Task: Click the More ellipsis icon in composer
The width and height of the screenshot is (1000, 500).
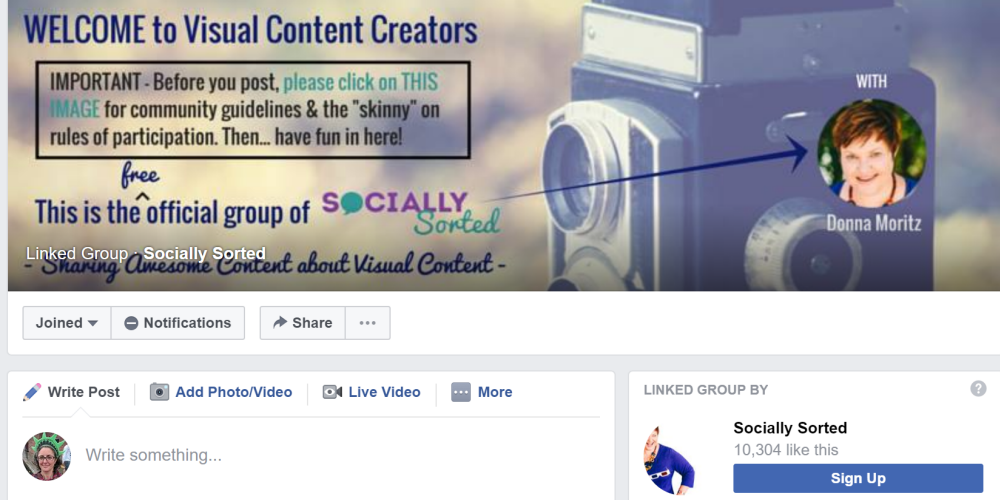Action: (460, 392)
